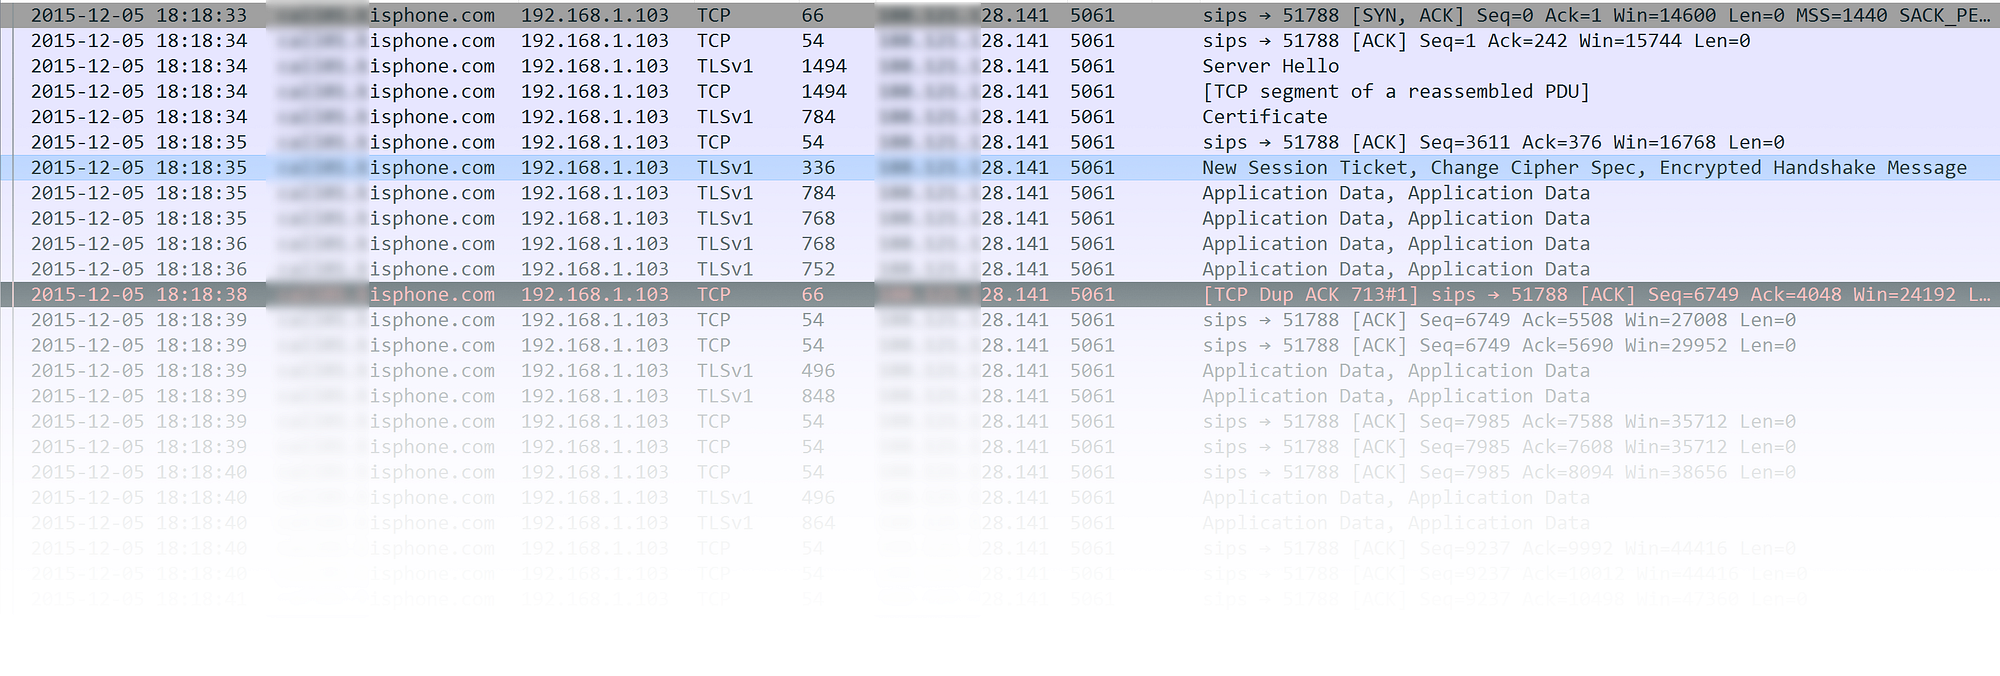Select ACK packet with Seq=7985 Ack=7588
The width and height of the screenshot is (2000, 676).
(x=1000, y=422)
